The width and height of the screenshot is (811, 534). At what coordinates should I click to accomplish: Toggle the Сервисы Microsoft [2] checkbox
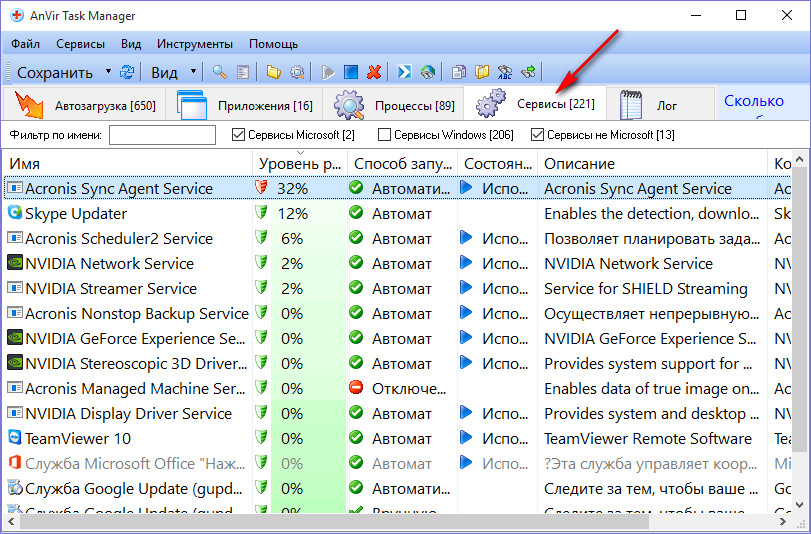click(x=238, y=135)
